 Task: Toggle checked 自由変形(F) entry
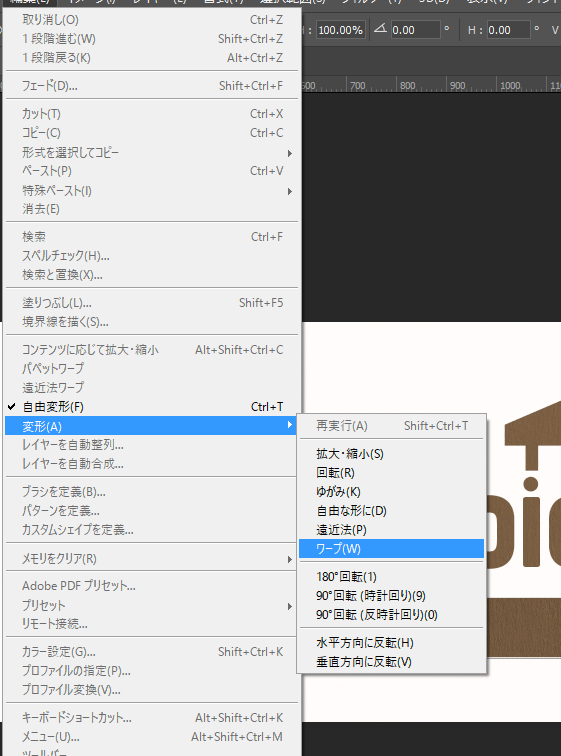click(151, 407)
